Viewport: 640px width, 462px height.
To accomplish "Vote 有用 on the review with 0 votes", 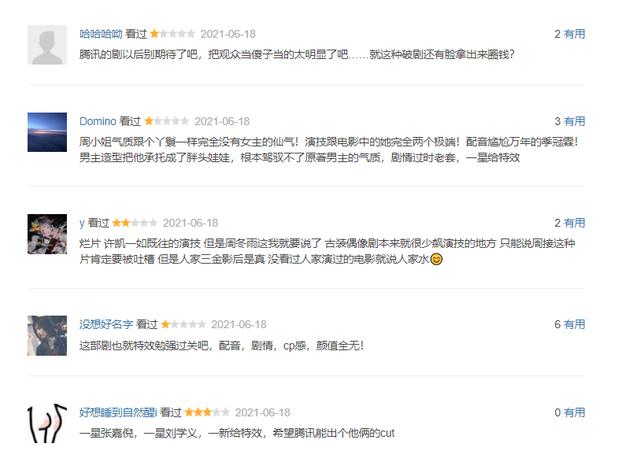I will (x=574, y=412).
